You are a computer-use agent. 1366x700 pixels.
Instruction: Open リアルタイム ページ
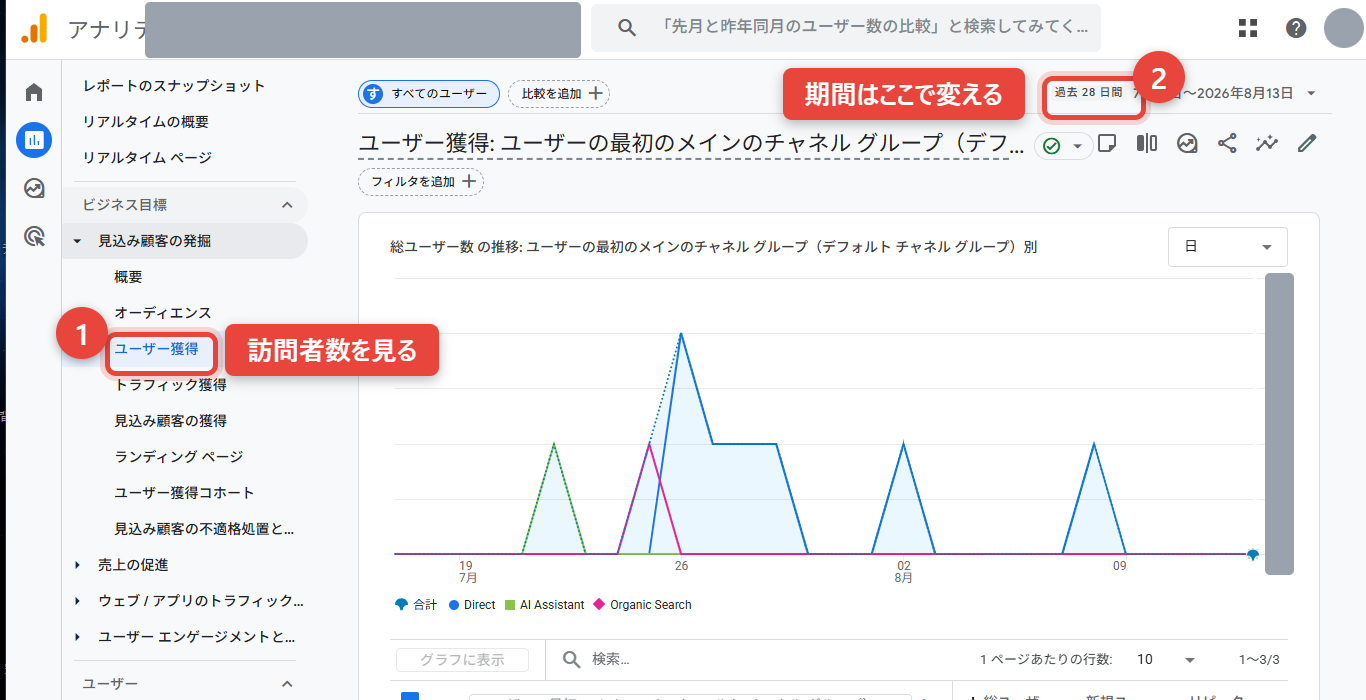(147, 158)
